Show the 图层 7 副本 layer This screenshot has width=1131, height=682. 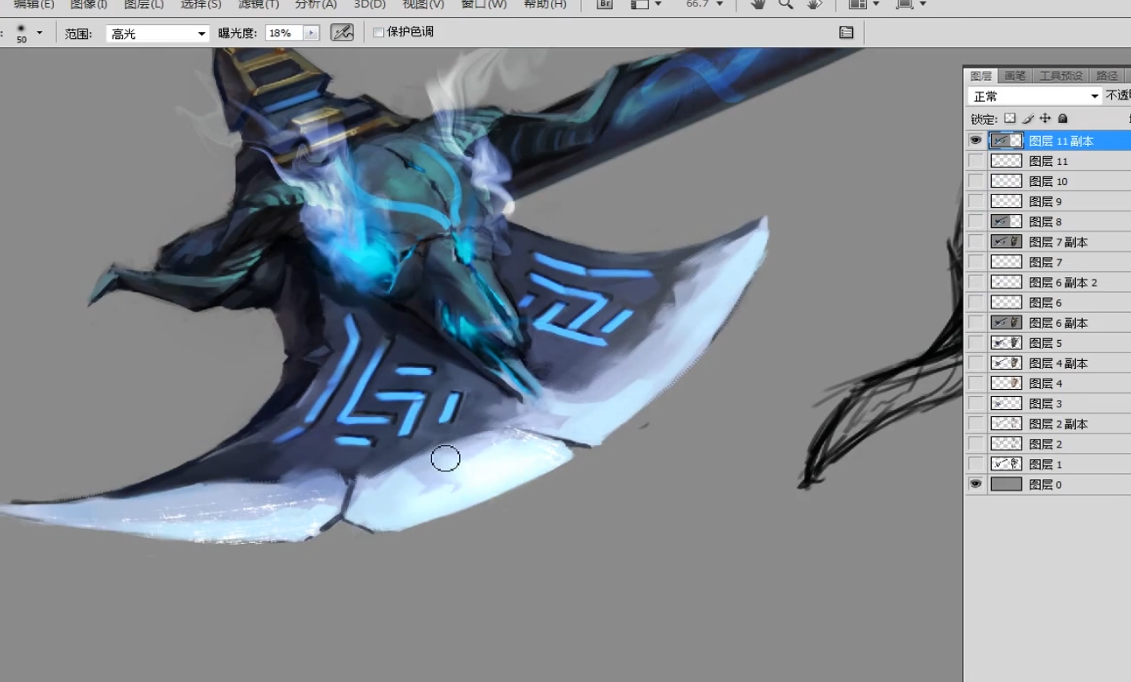tap(975, 242)
